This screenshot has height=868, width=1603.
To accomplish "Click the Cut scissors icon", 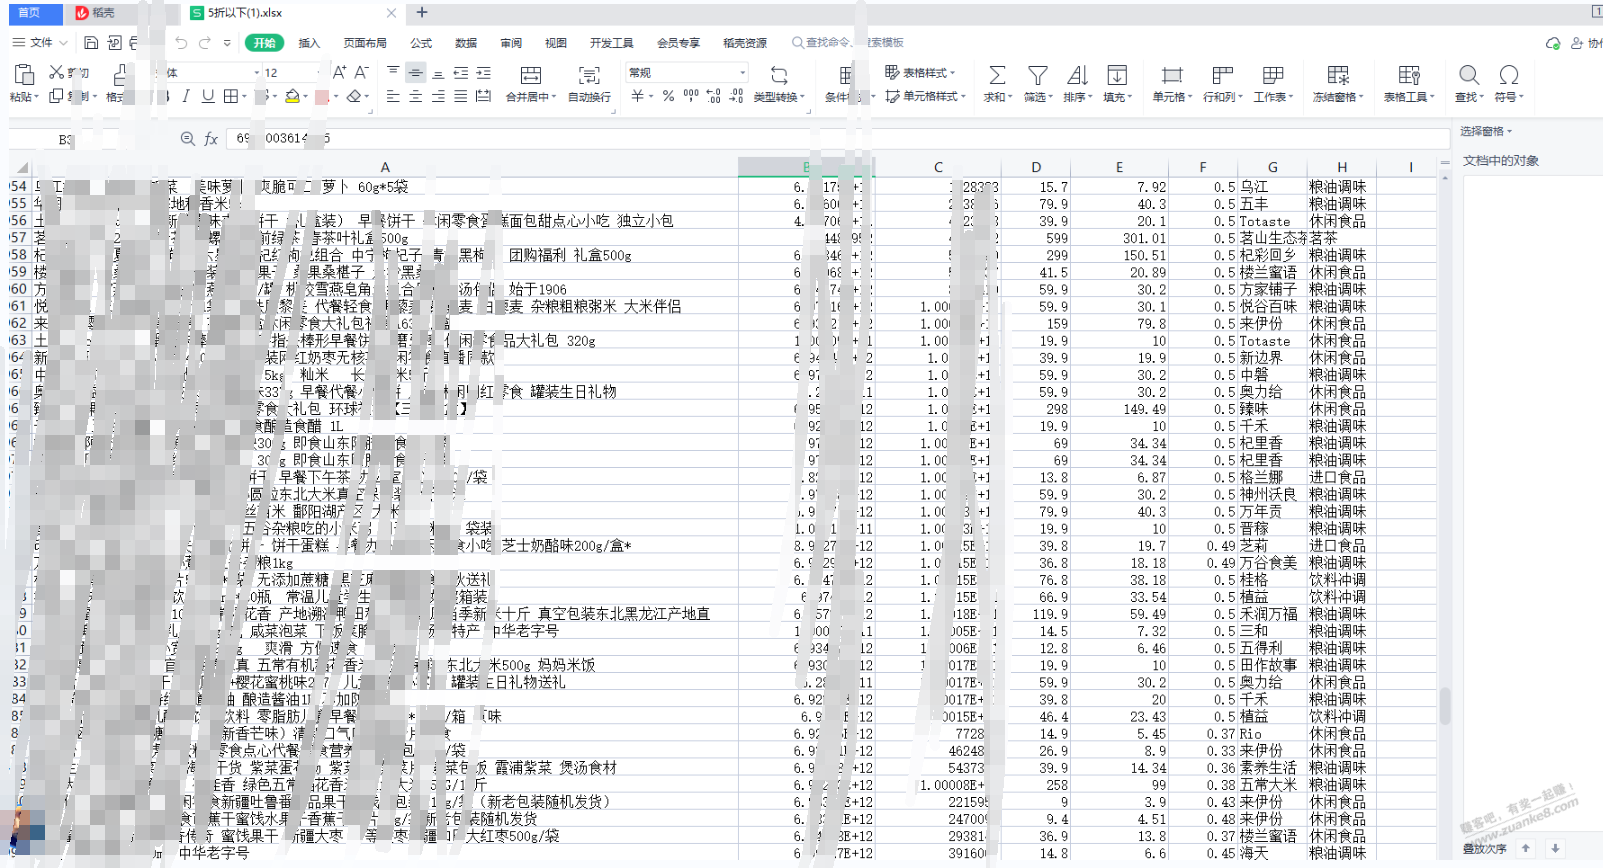I will 56,72.
